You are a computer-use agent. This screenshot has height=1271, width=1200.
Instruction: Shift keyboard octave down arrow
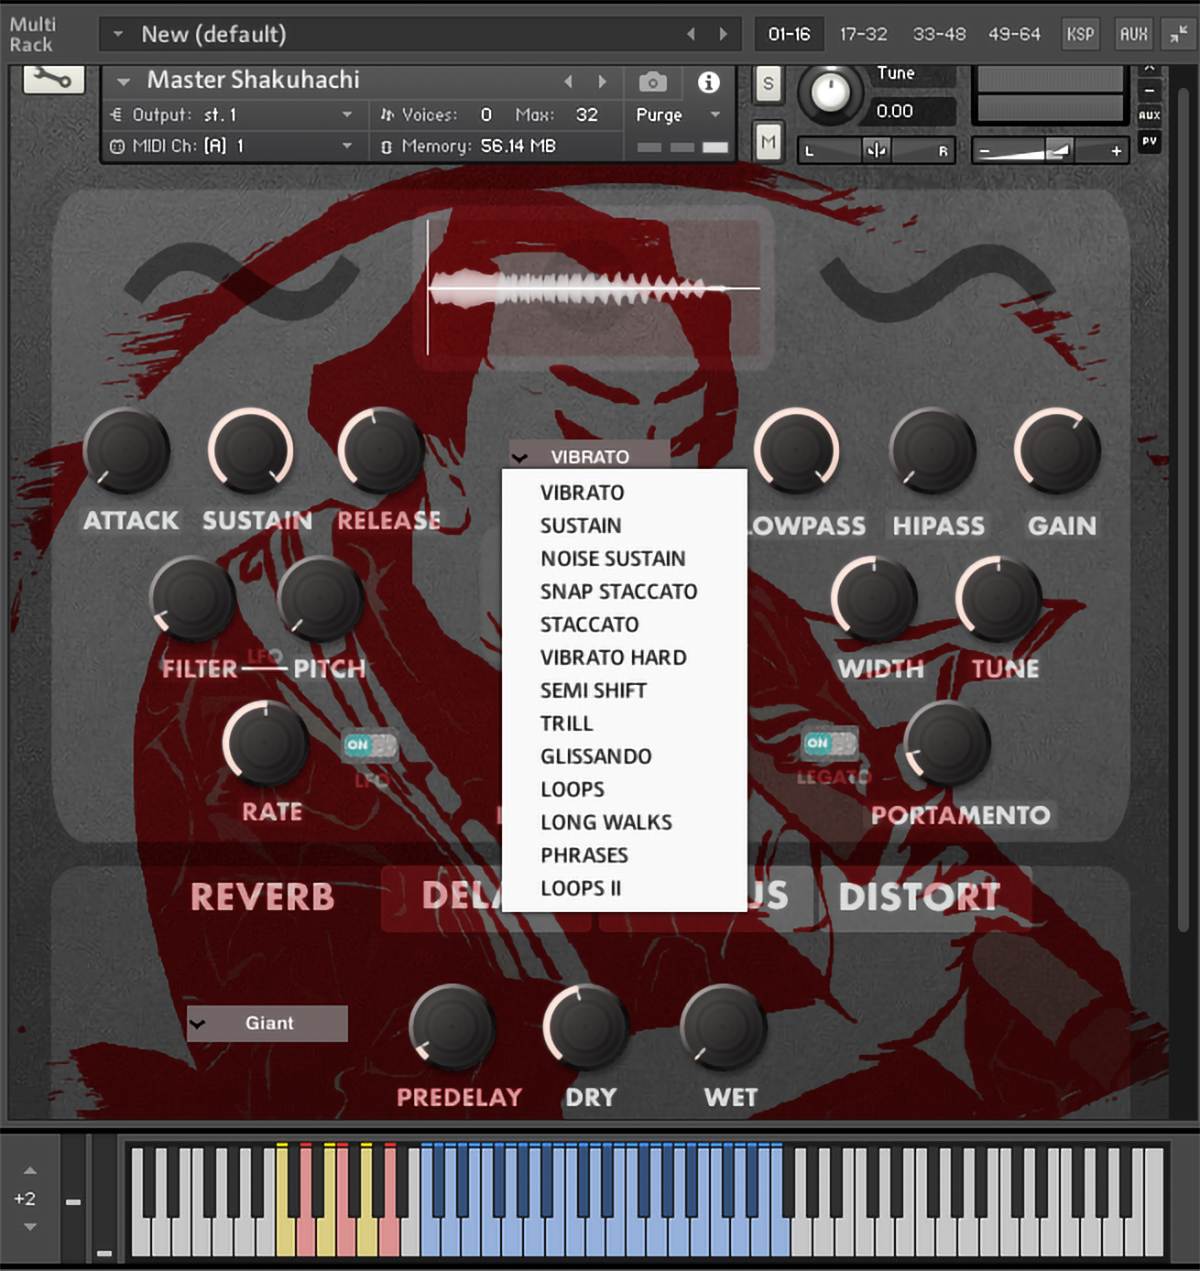click(30, 1226)
